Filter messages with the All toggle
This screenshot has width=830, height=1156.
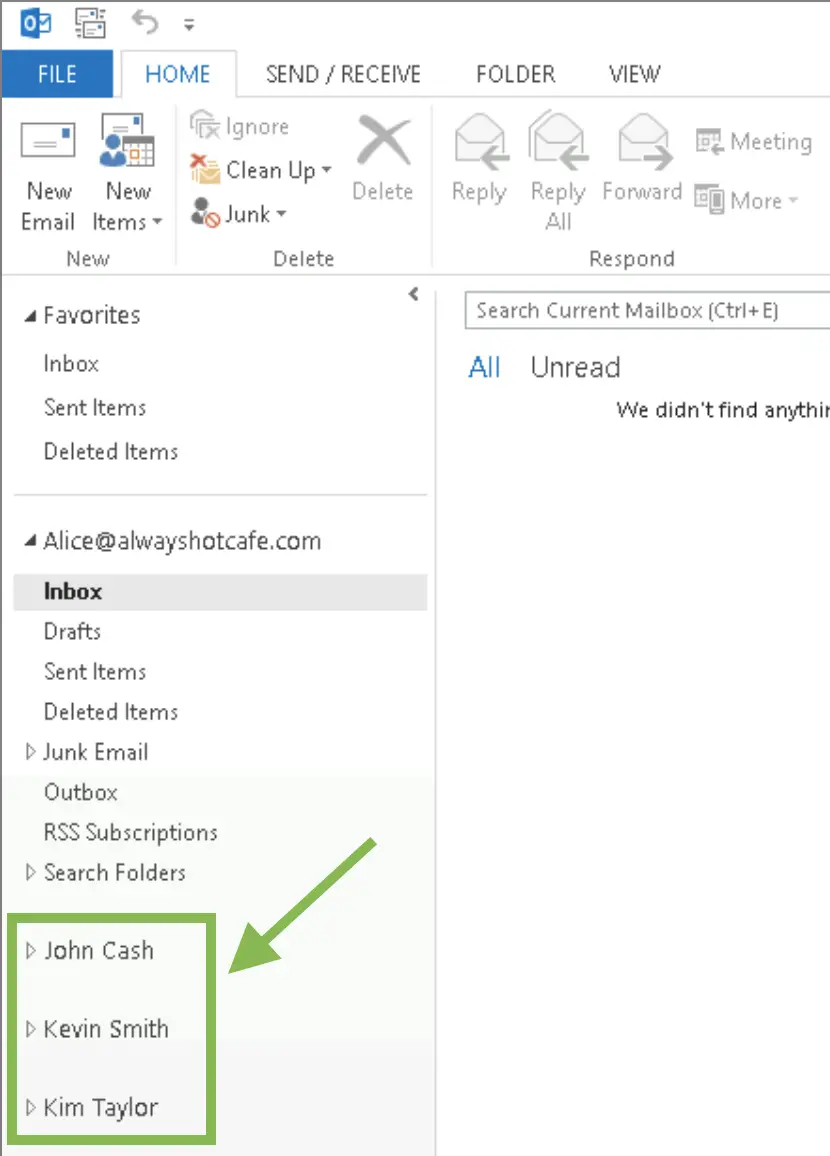click(485, 367)
